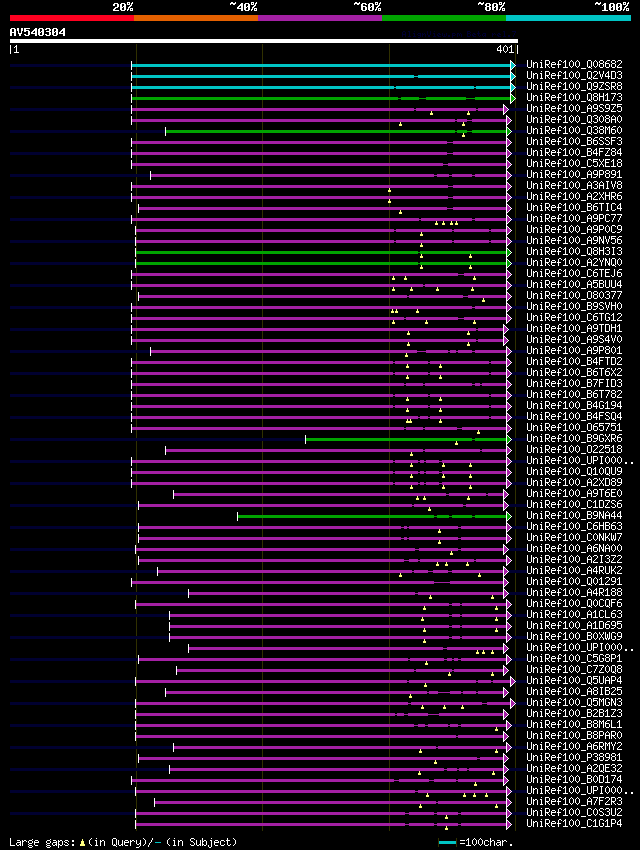Select label UniRef100_A9PC77
640x850 pixels.
574,218
